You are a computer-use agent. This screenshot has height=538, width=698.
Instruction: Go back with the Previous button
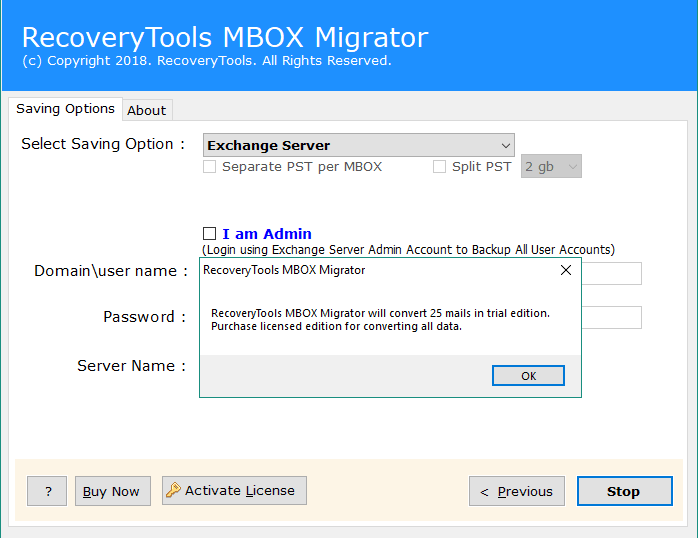click(x=517, y=491)
